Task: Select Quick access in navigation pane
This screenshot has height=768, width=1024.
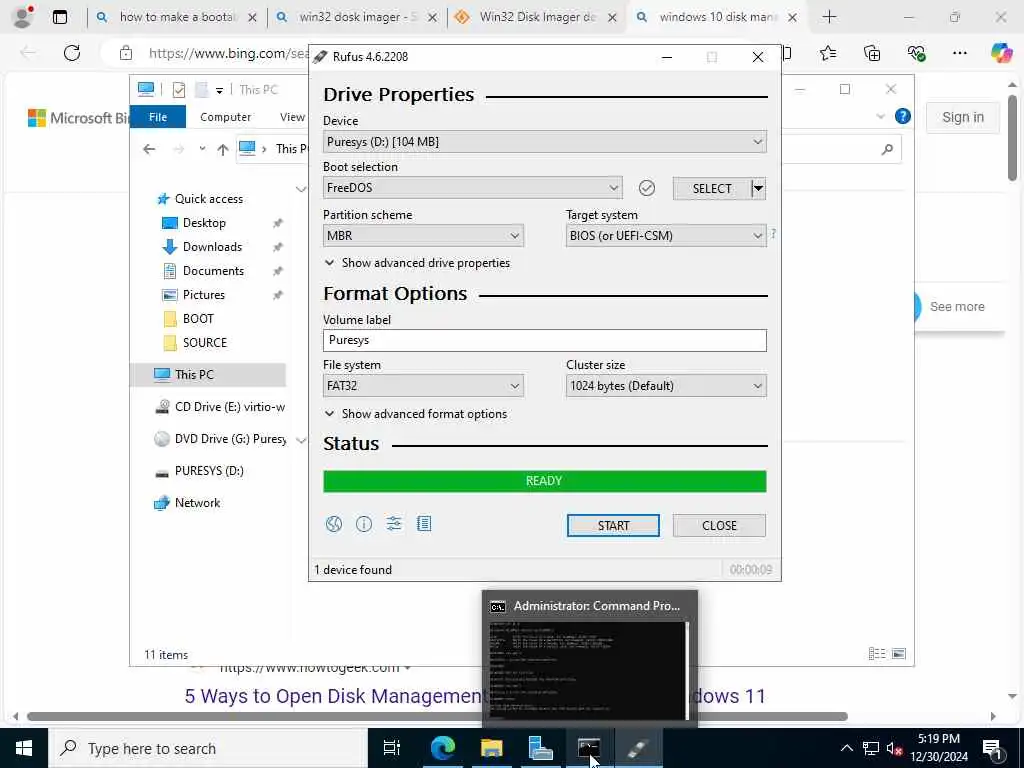Action: point(209,199)
